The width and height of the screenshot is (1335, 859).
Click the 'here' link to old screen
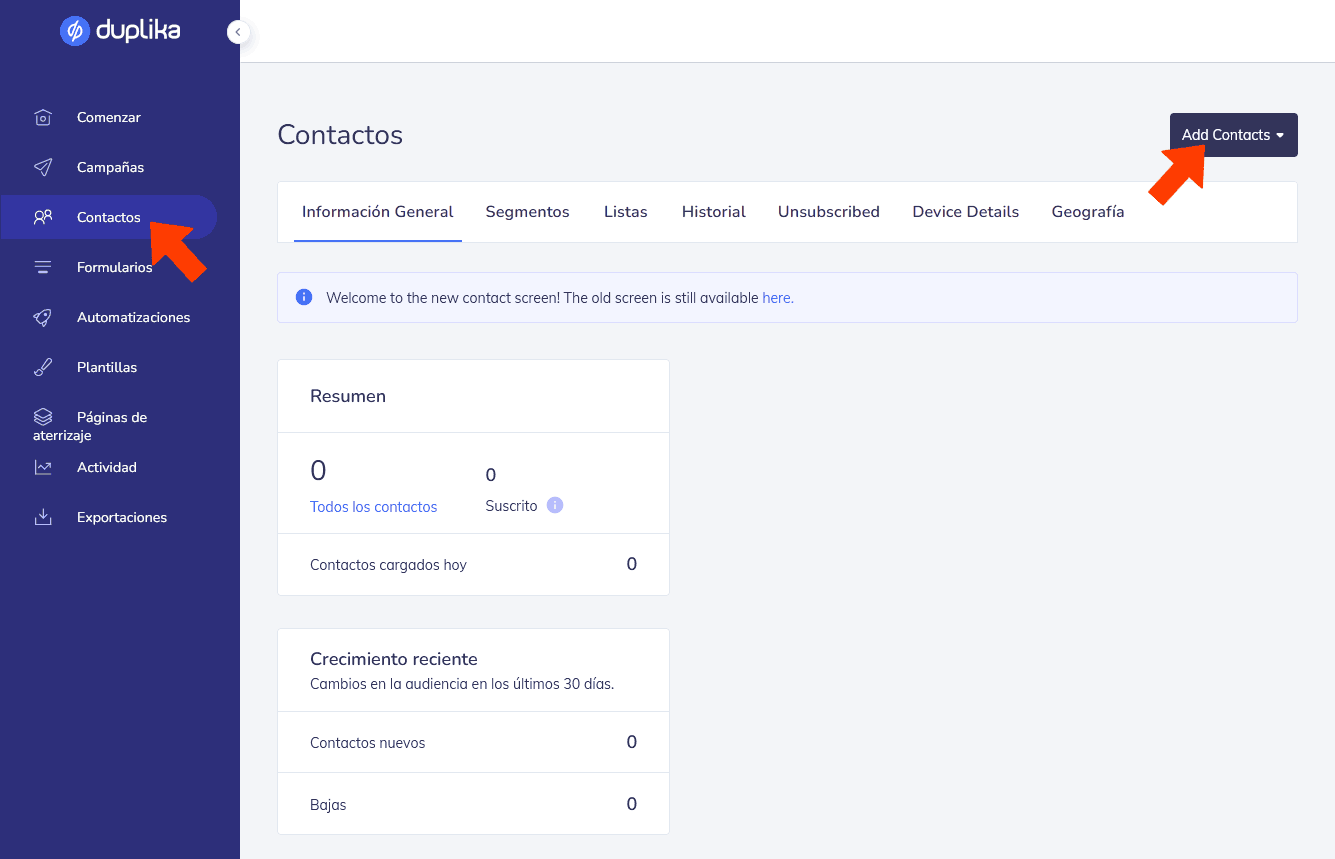(777, 298)
